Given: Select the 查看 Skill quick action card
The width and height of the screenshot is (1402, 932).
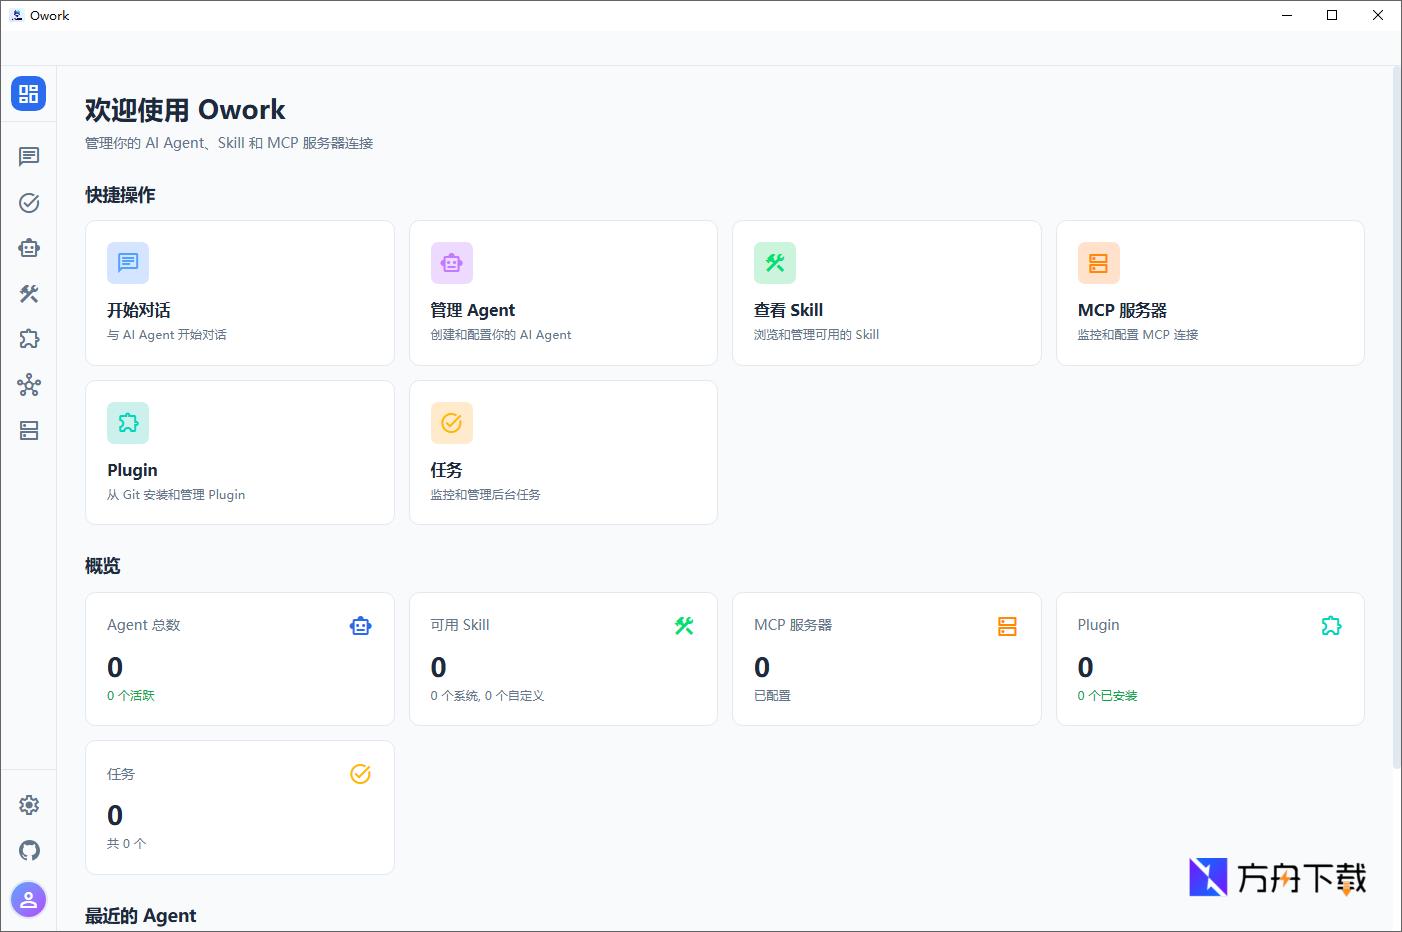Looking at the screenshot, I should coord(886,293).
